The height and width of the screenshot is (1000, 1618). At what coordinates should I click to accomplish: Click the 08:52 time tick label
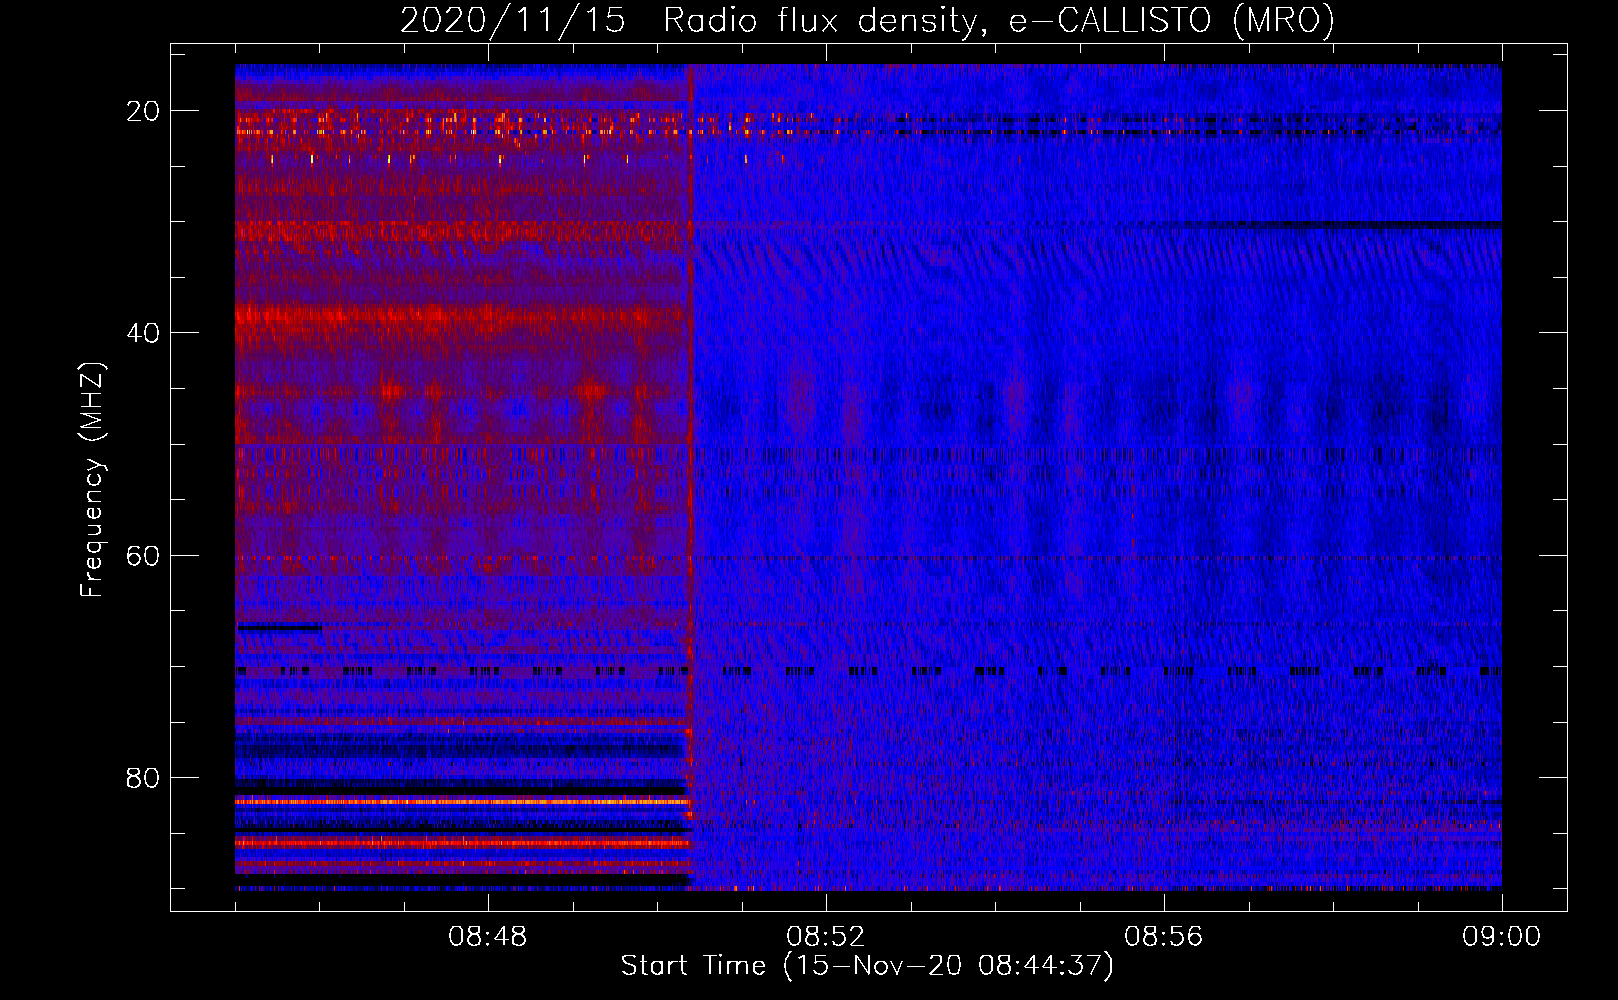[x=826, y=937]
